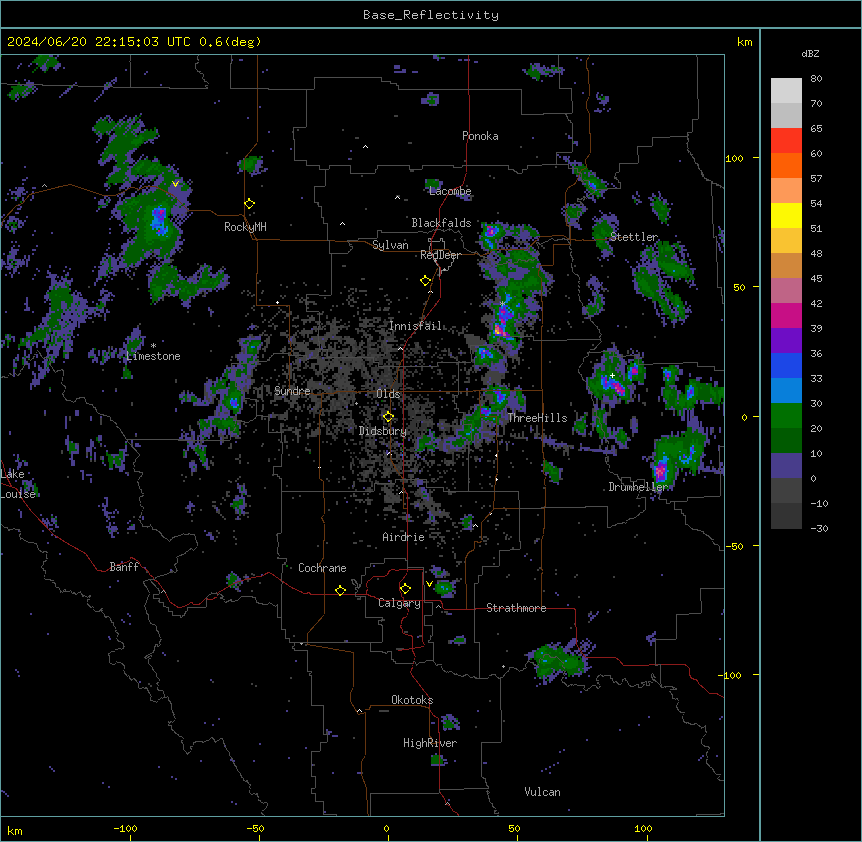The width and height of the screenshot is (862, 842).
Task: Click the Calgary city label
Action: [x=399, y=603]
